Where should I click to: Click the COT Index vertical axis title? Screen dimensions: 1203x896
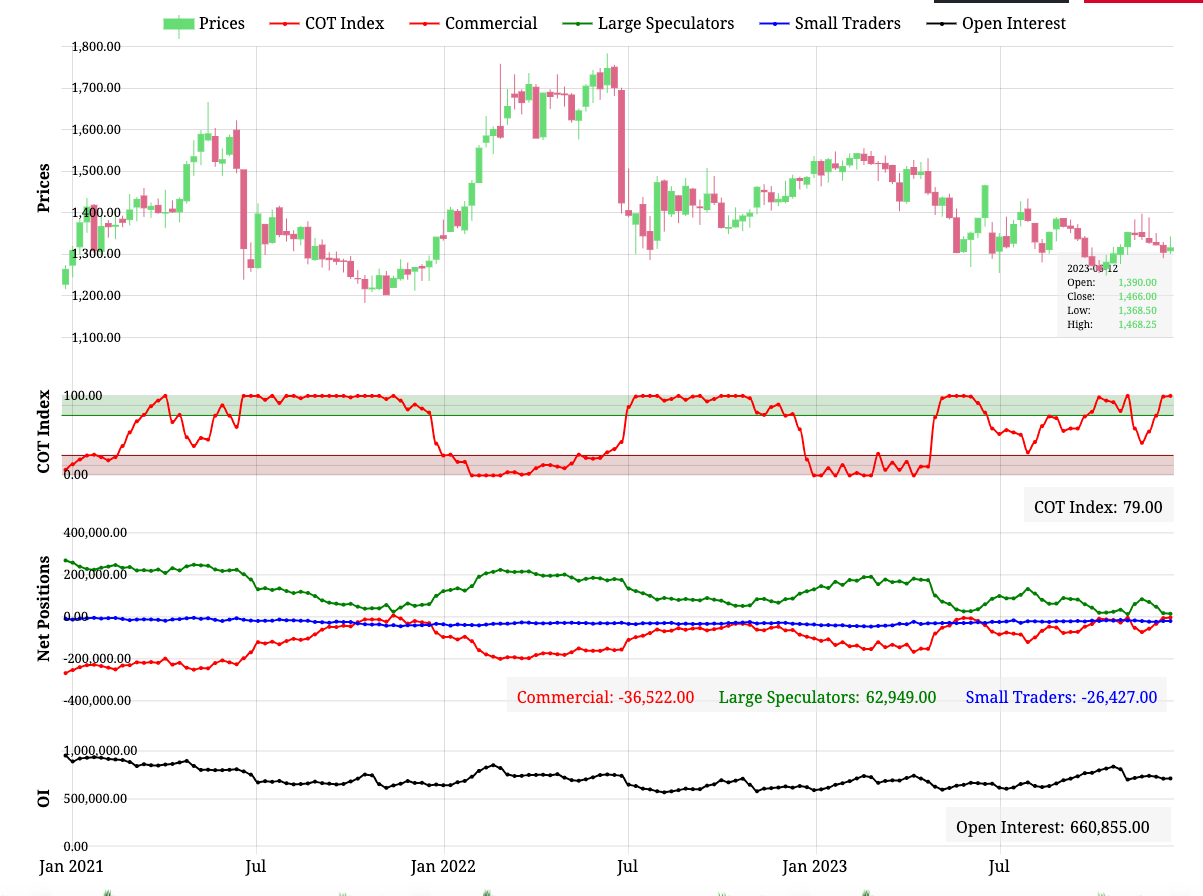45,433
